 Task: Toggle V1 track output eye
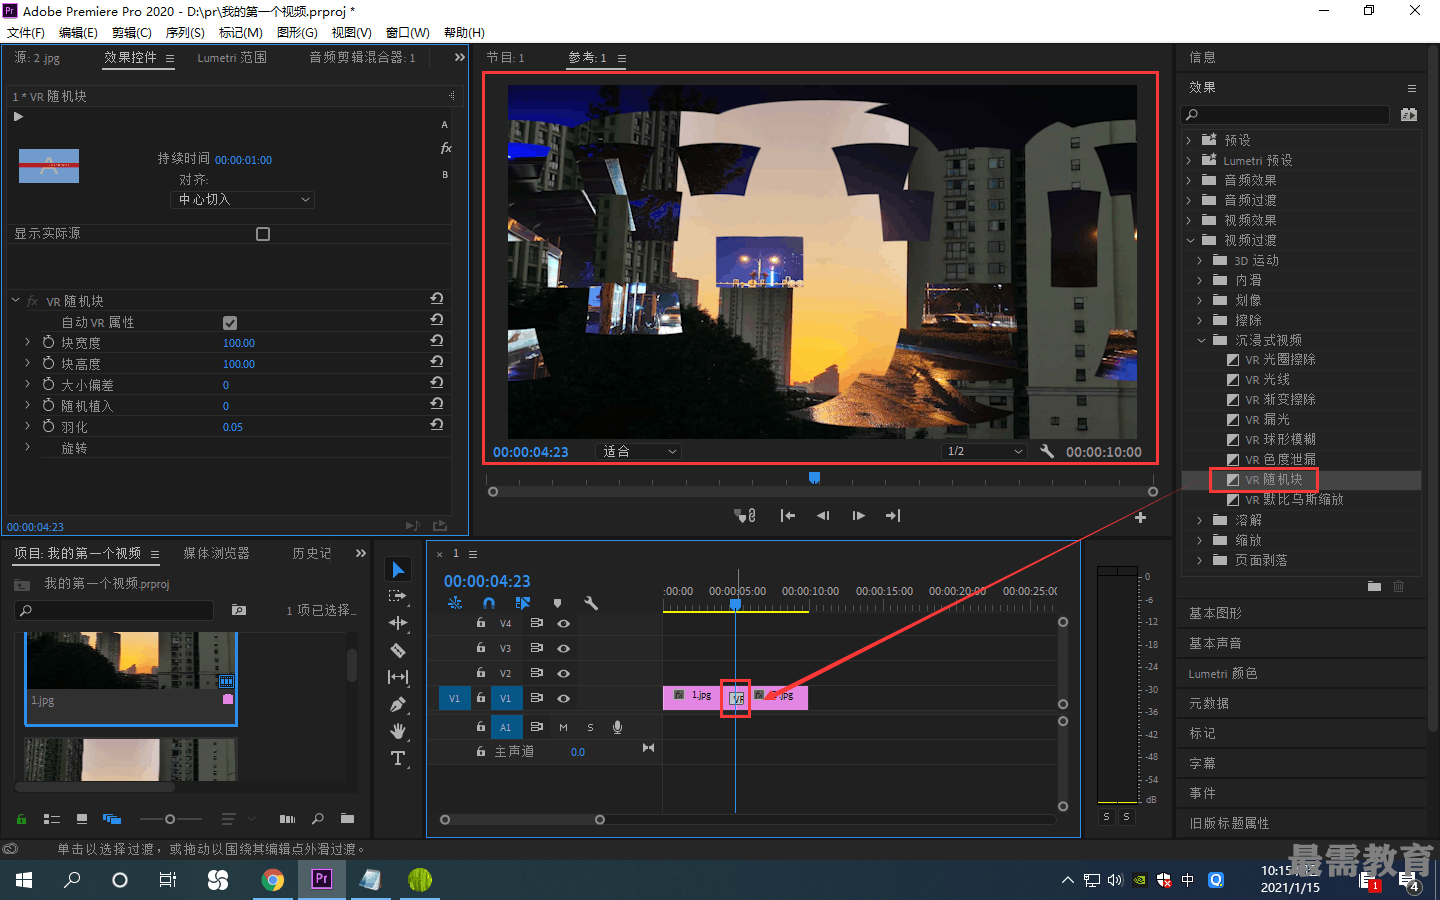[x=564, y=699]
